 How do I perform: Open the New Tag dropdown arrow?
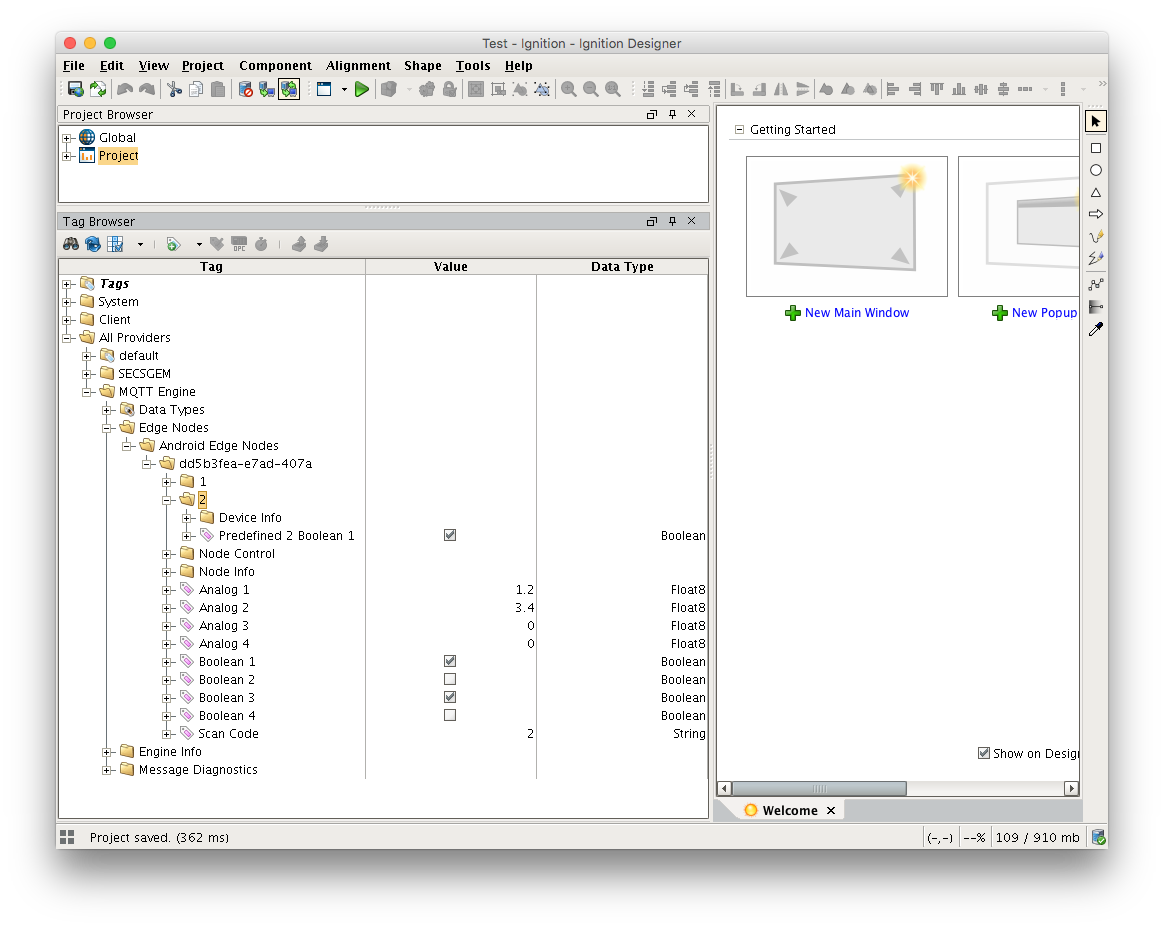click(199, 244)
